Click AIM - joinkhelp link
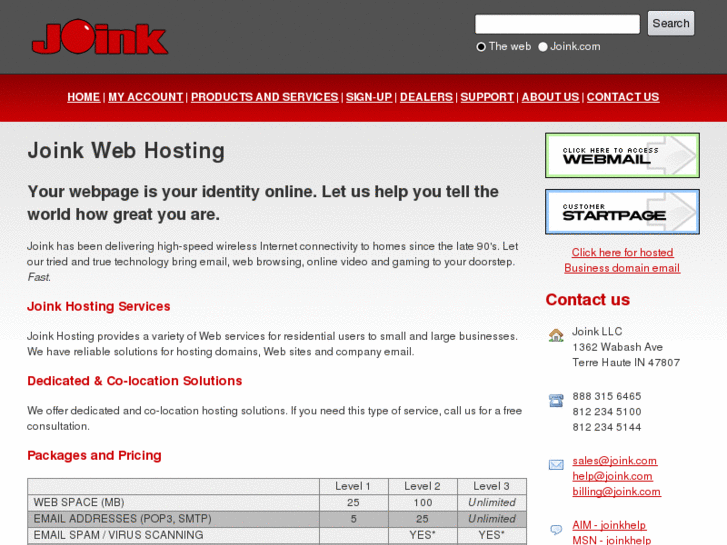The image size is (727, 545). tap(609, 525)
